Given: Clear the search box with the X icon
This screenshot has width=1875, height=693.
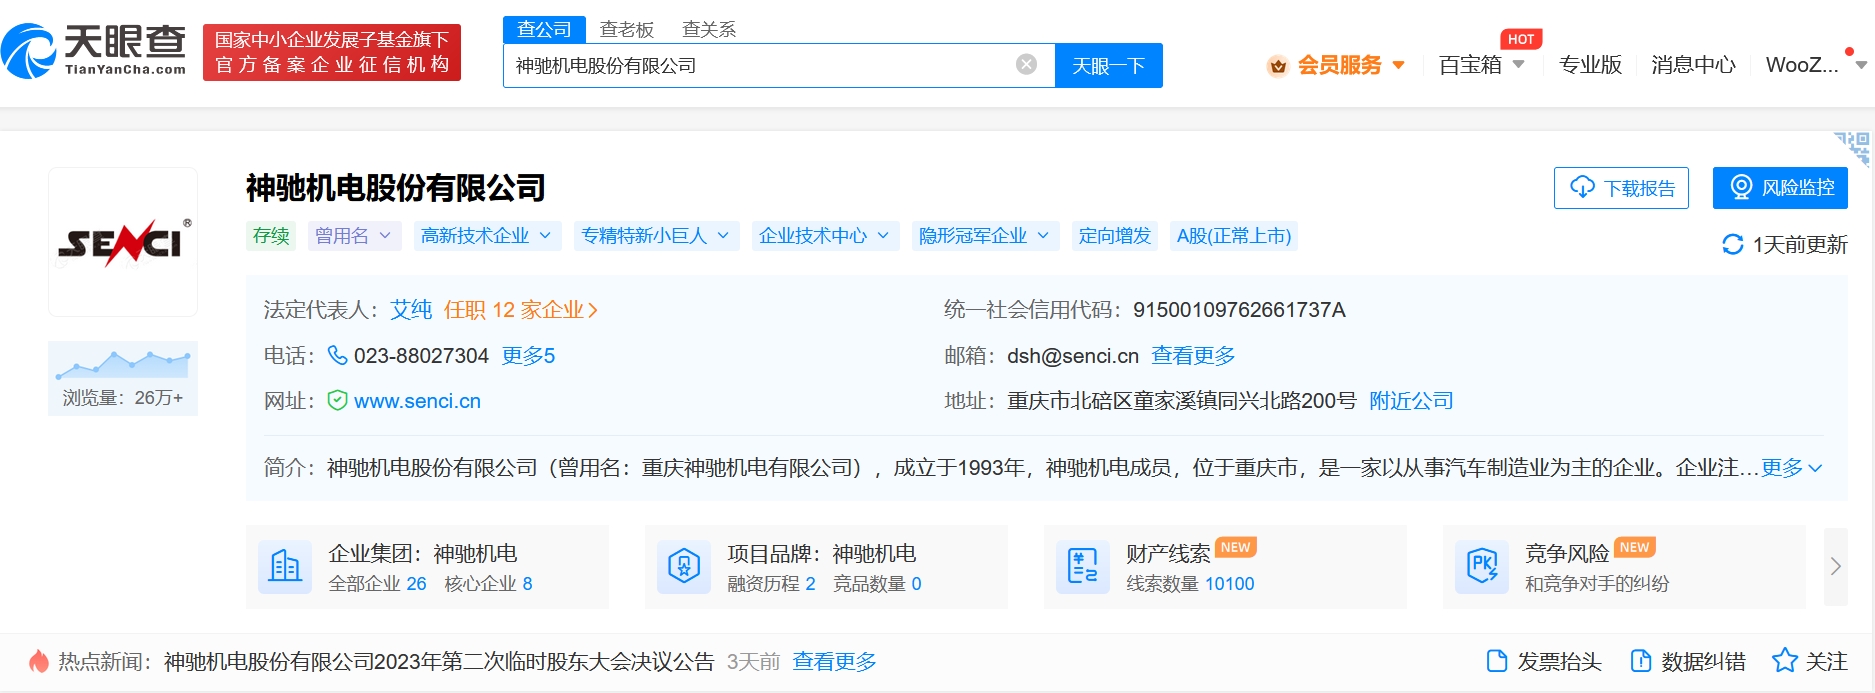Looking at the screenshot, I should tap(1026, 65).
